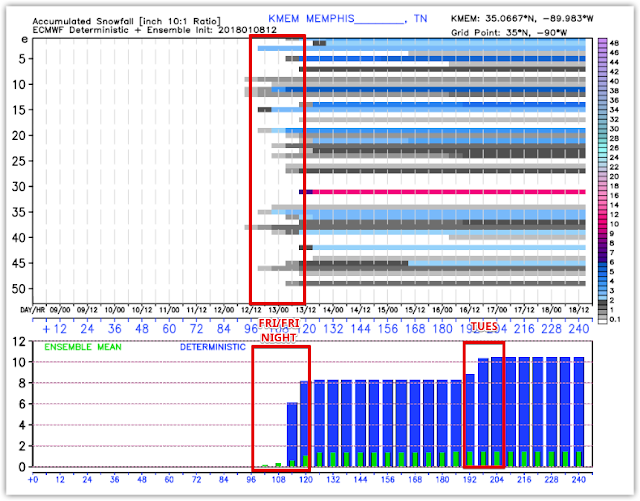
Task: Click the large blue '168' forecast hour label
Action: (415, 329)
